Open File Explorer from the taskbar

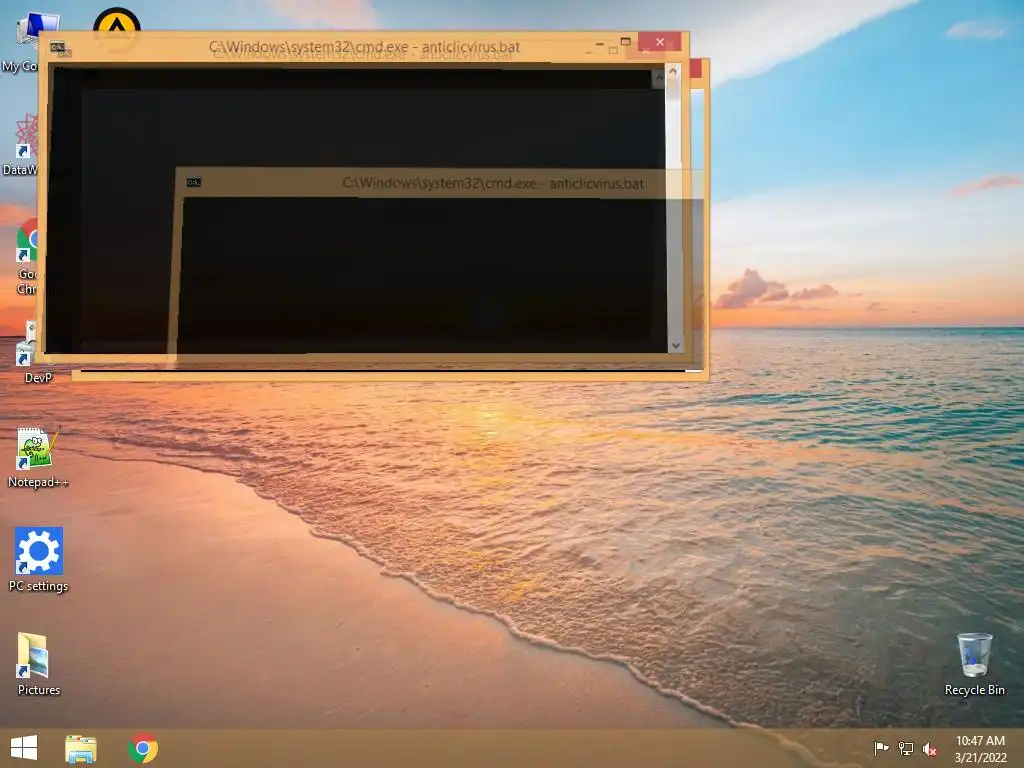point(81,748)
